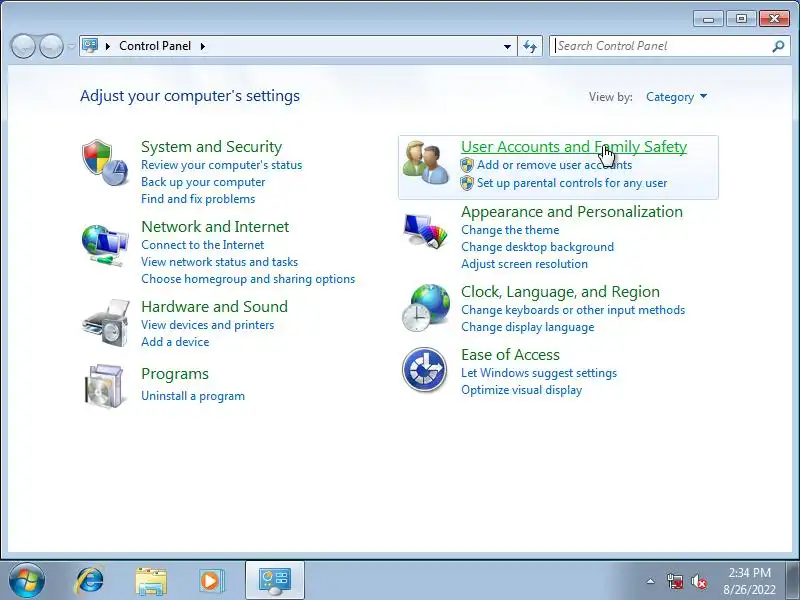Click Control Panel breadcrumb text
Image resolution: width=800 pixels, height=600 pixels.
[155, 46]
